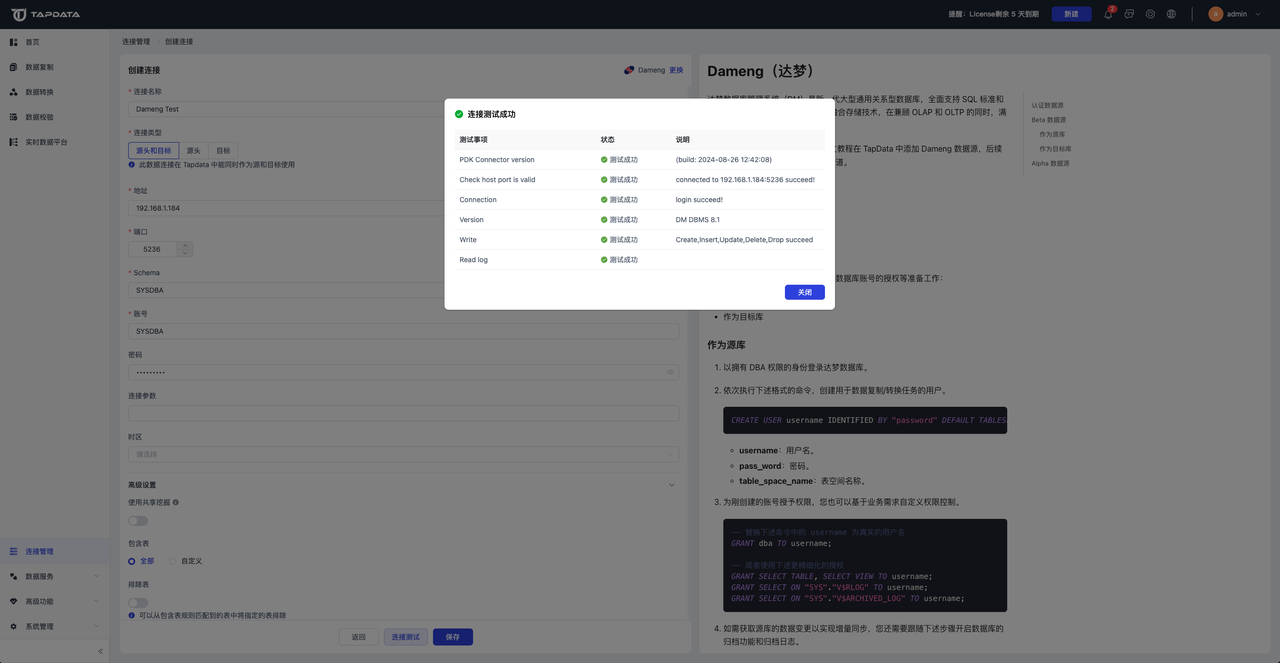The image size is (1280, 663).
Task: Open the notifications bell icon
Action: coord(1108,14)
